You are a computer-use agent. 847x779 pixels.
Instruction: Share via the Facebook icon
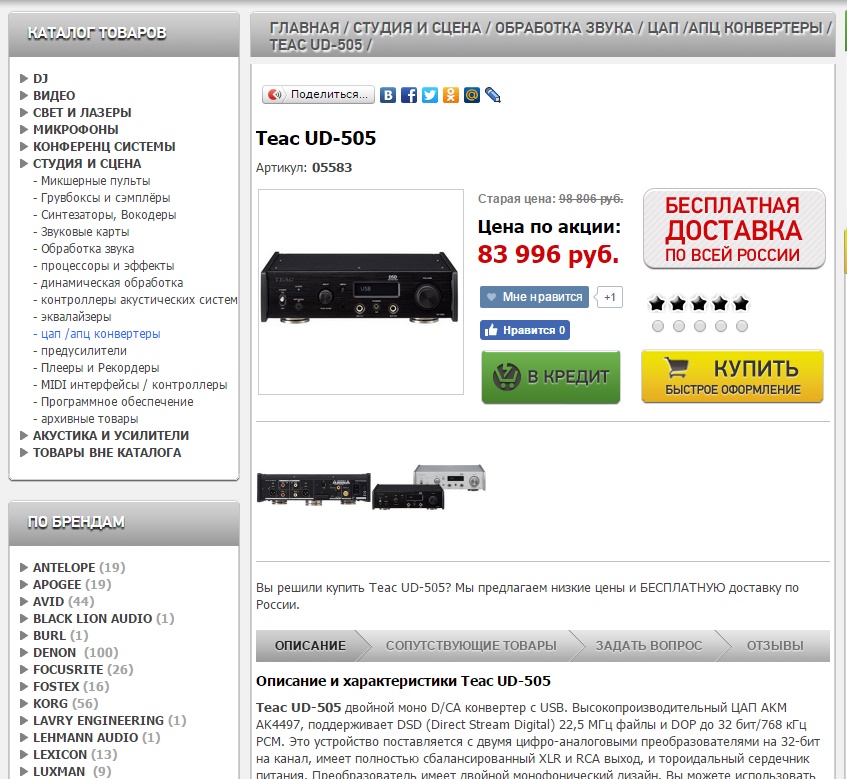click(x=409, y=95)
